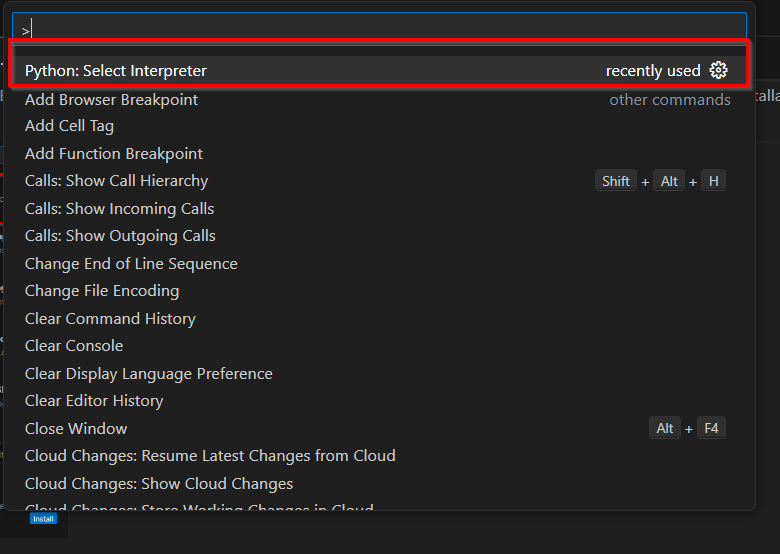
Task: Select the Clear Console command
Action: [379, 346]
